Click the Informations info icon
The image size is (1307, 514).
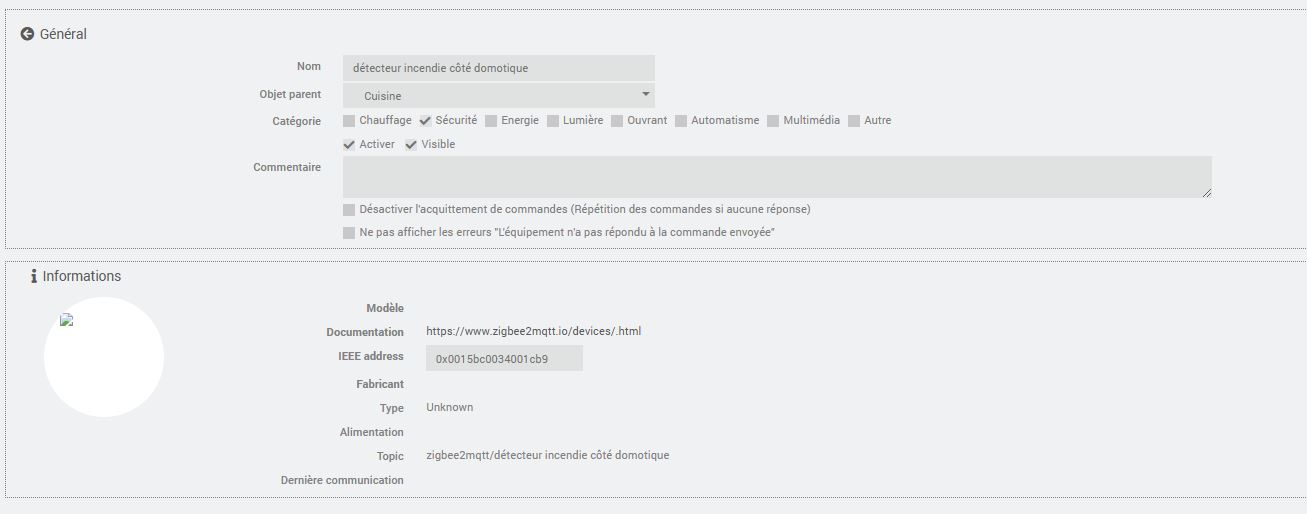click(x=34, y=277)
